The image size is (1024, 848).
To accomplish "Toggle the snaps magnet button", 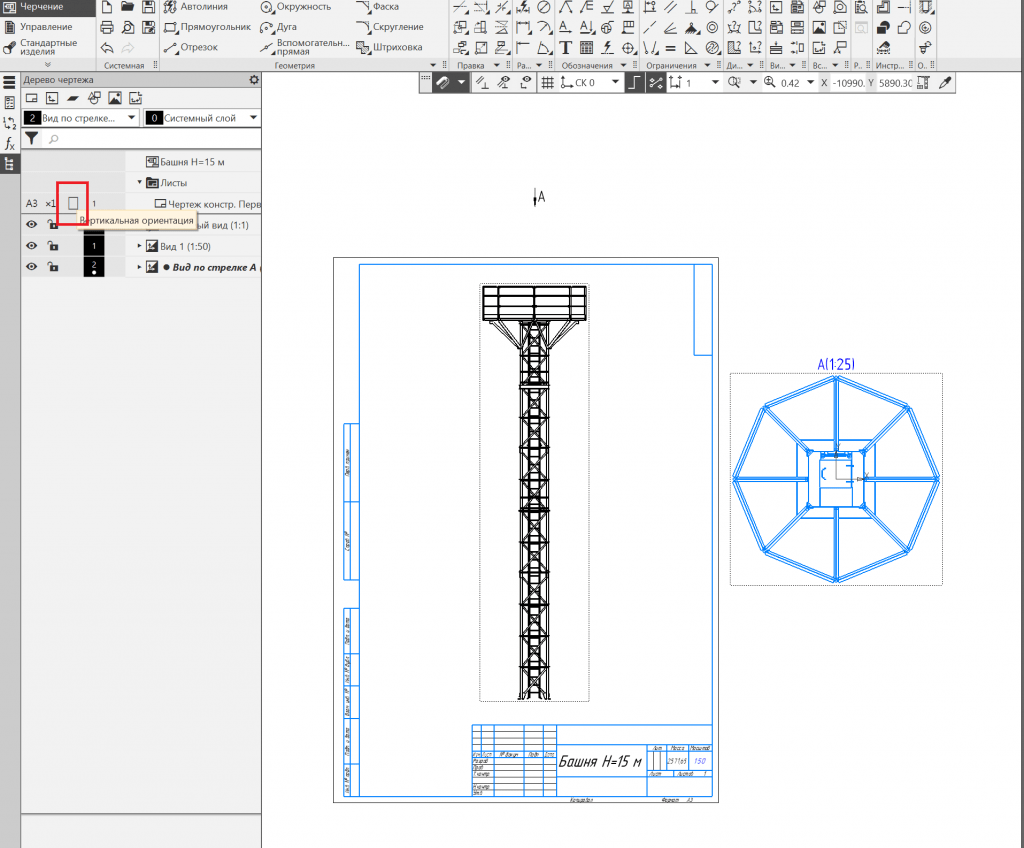I will 443,83.
